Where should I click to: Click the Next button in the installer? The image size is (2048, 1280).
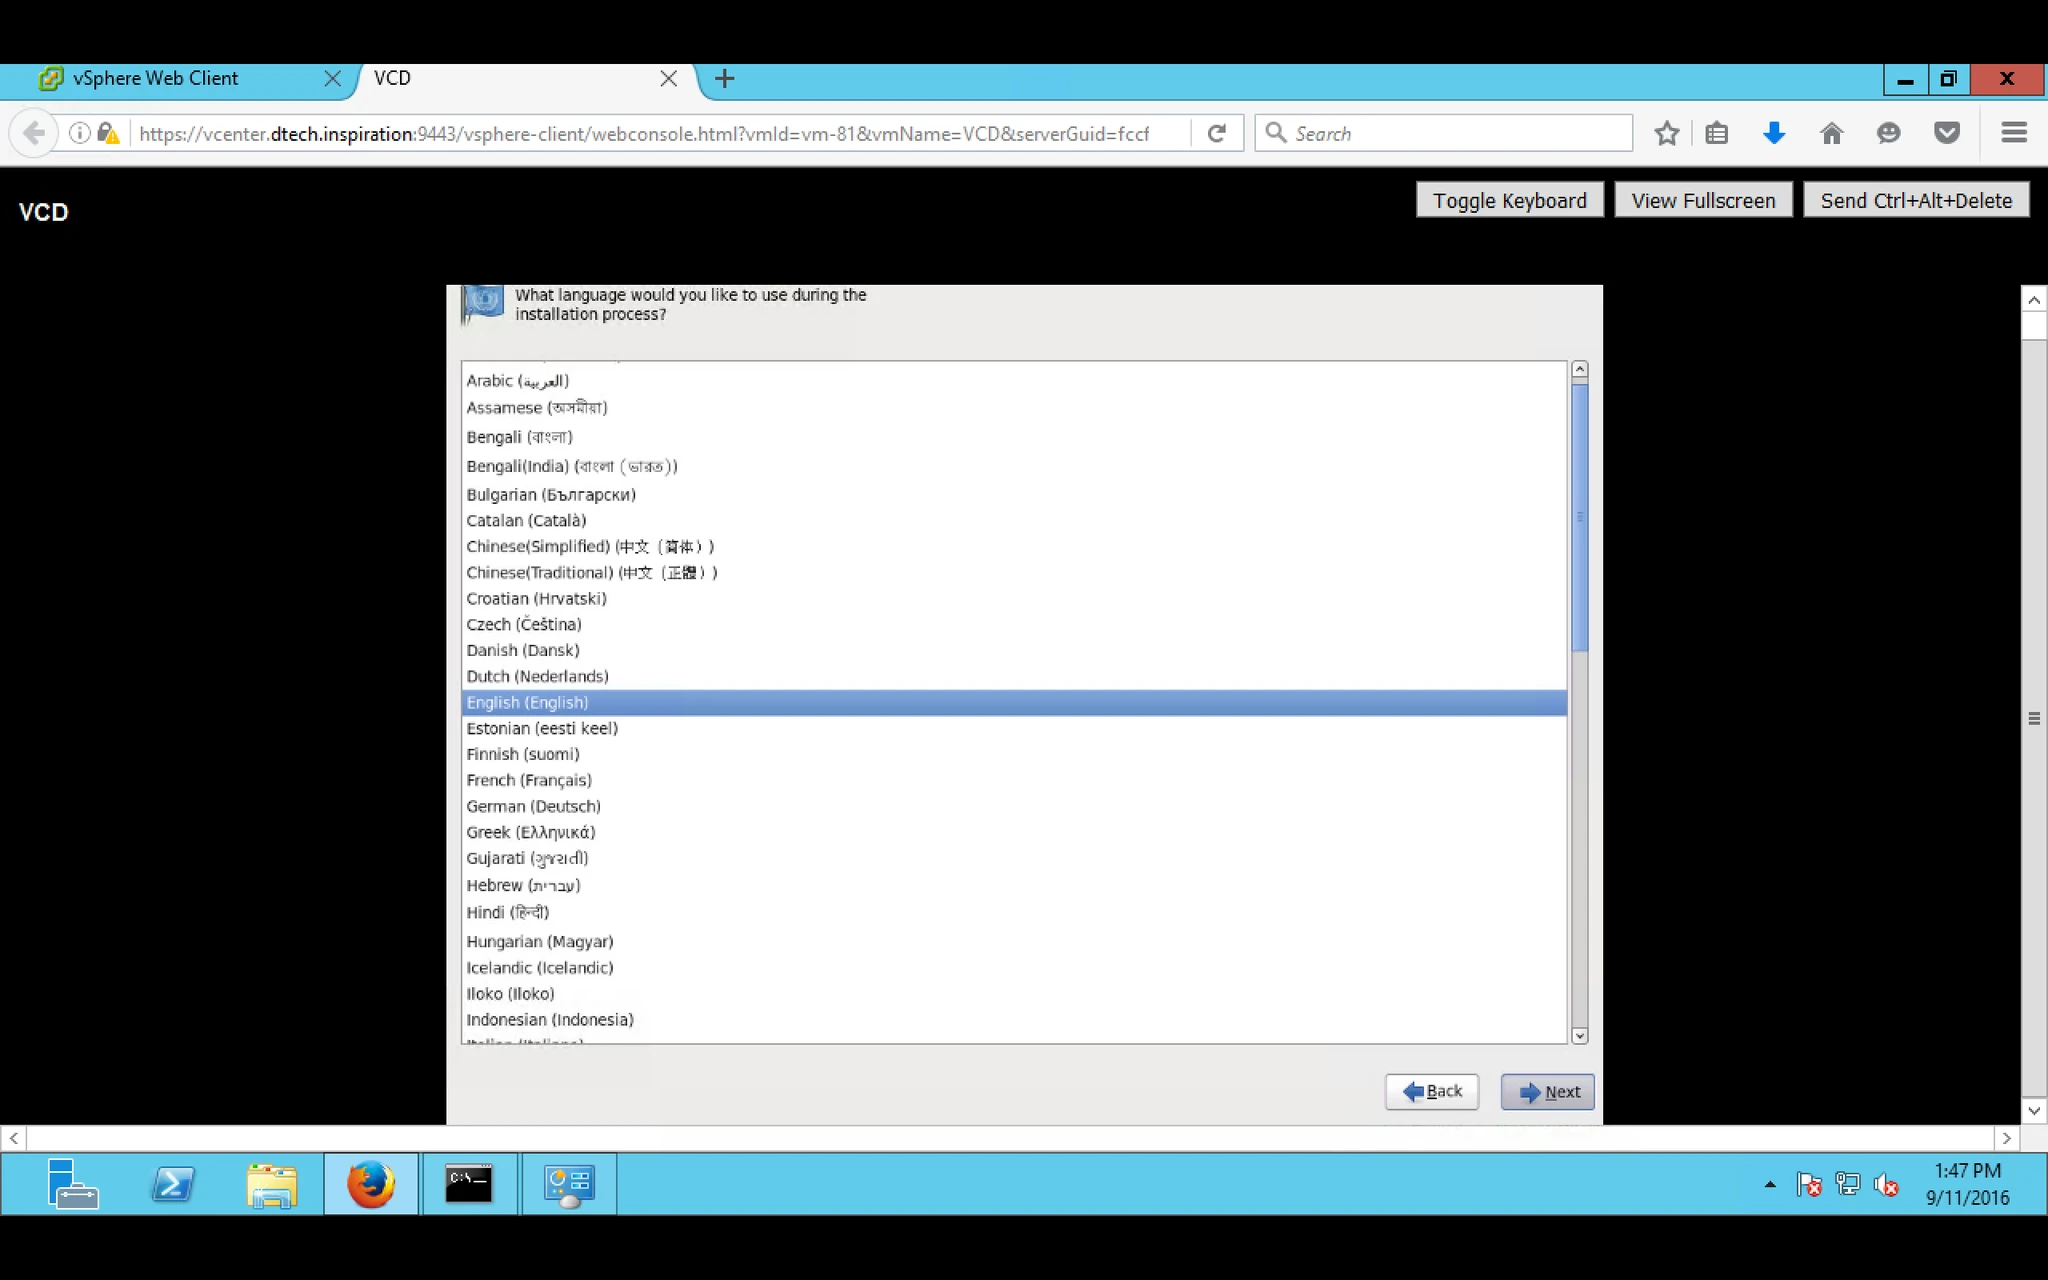click(x=1547, y=1092)
